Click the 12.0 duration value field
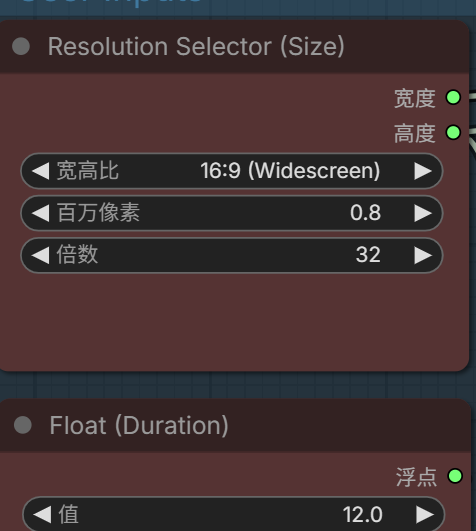Screen dimensions: 476x531 (x=234, y=514)
